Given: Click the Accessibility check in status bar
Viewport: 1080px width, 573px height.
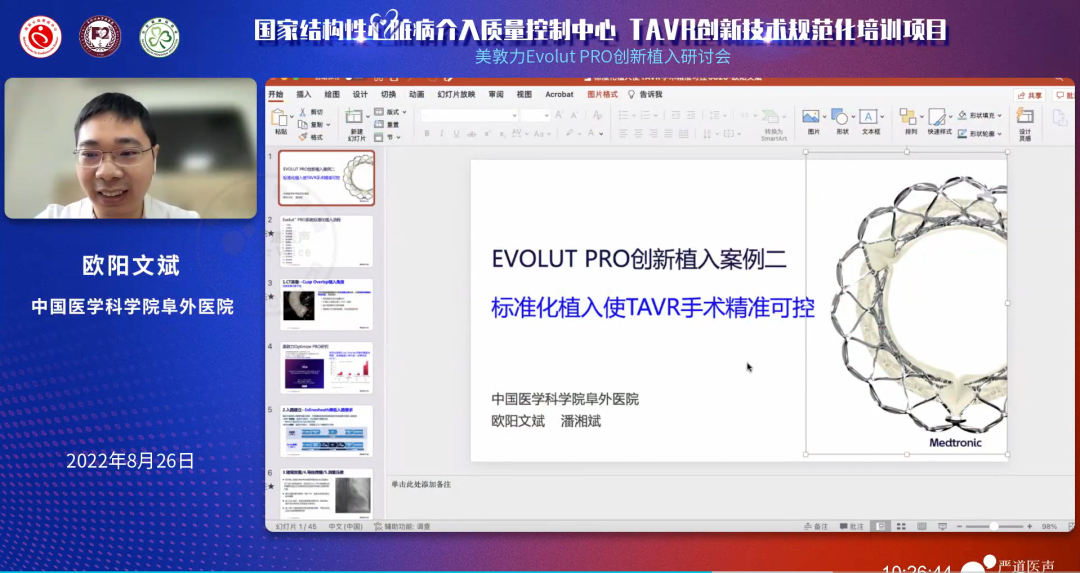Looking at the screenshot, I should 402,526.
